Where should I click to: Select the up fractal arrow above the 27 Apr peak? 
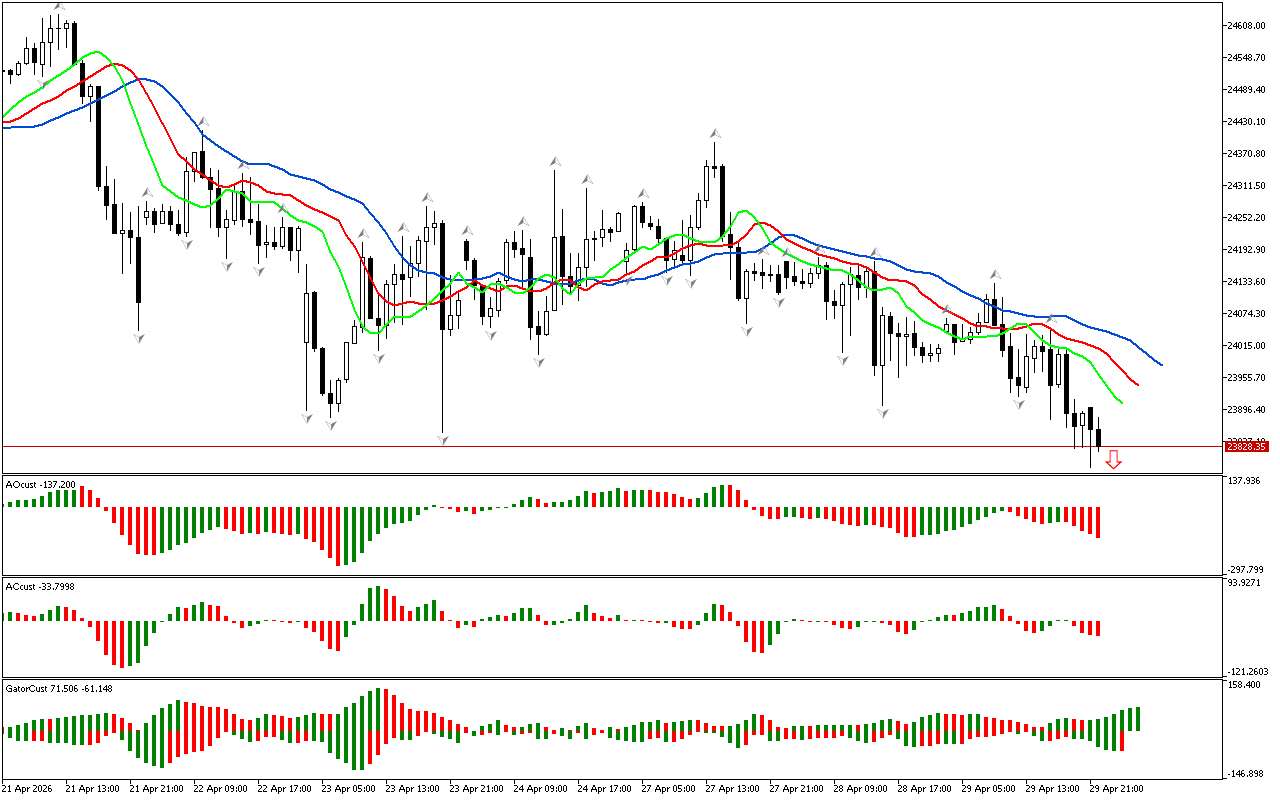tap(716, 133)
